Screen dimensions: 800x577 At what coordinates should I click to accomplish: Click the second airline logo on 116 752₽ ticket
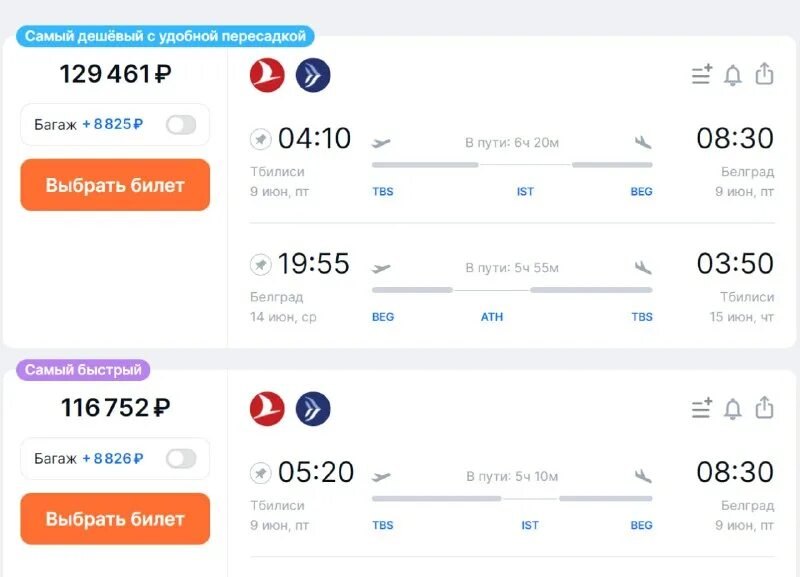(313, 408)
